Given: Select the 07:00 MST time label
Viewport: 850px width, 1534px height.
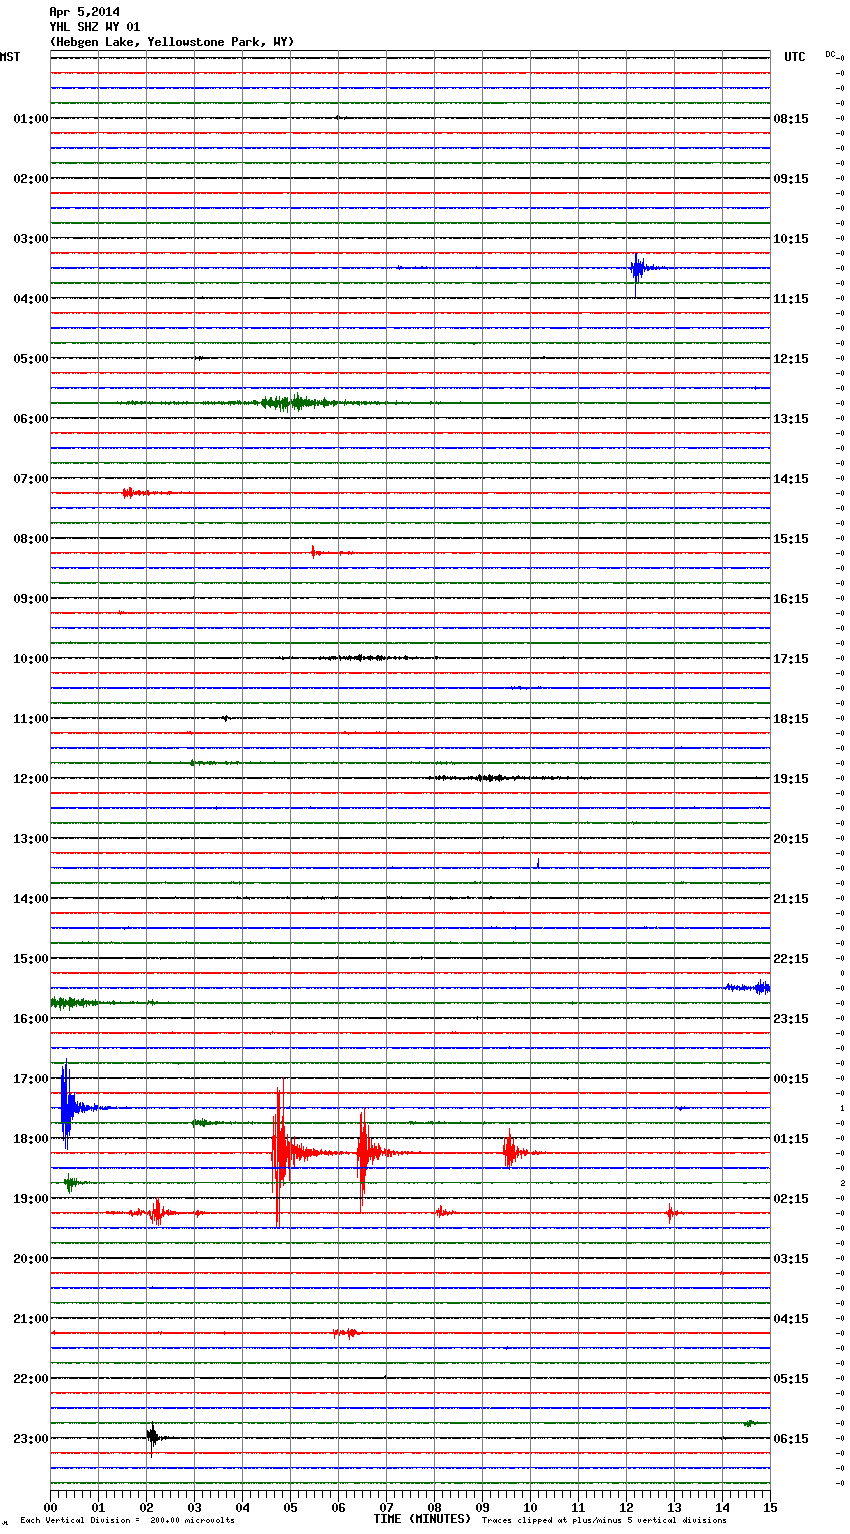Looking at the screenshot, I should (31, 479).
